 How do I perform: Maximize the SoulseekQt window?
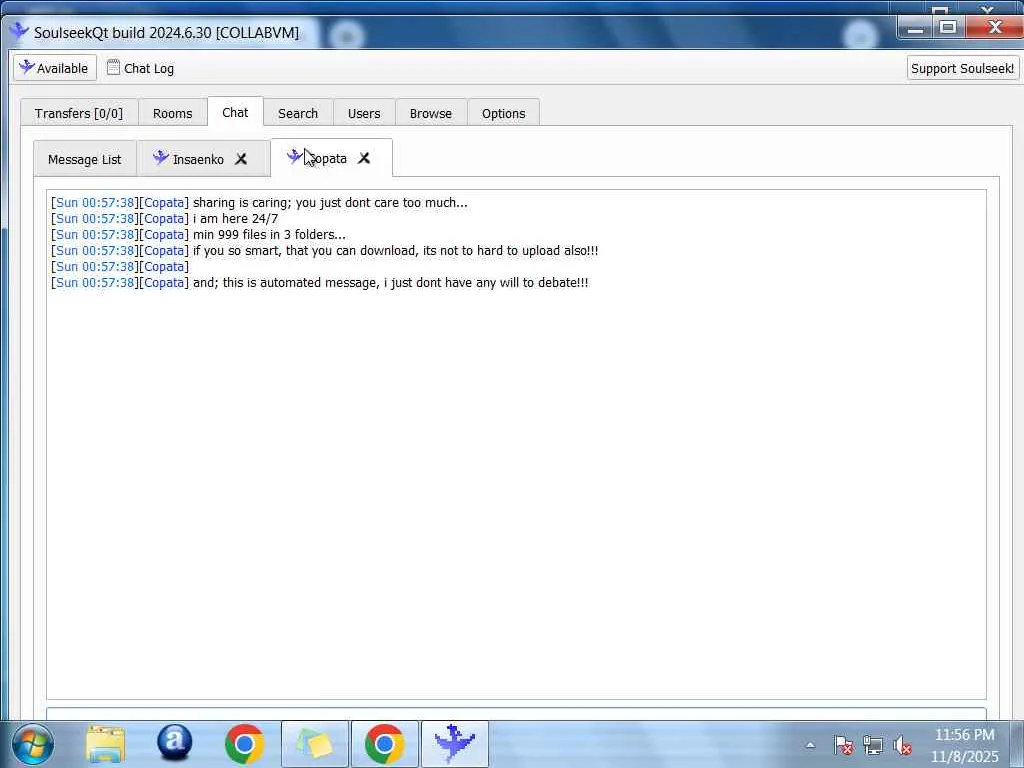click(x=948, y=28)
